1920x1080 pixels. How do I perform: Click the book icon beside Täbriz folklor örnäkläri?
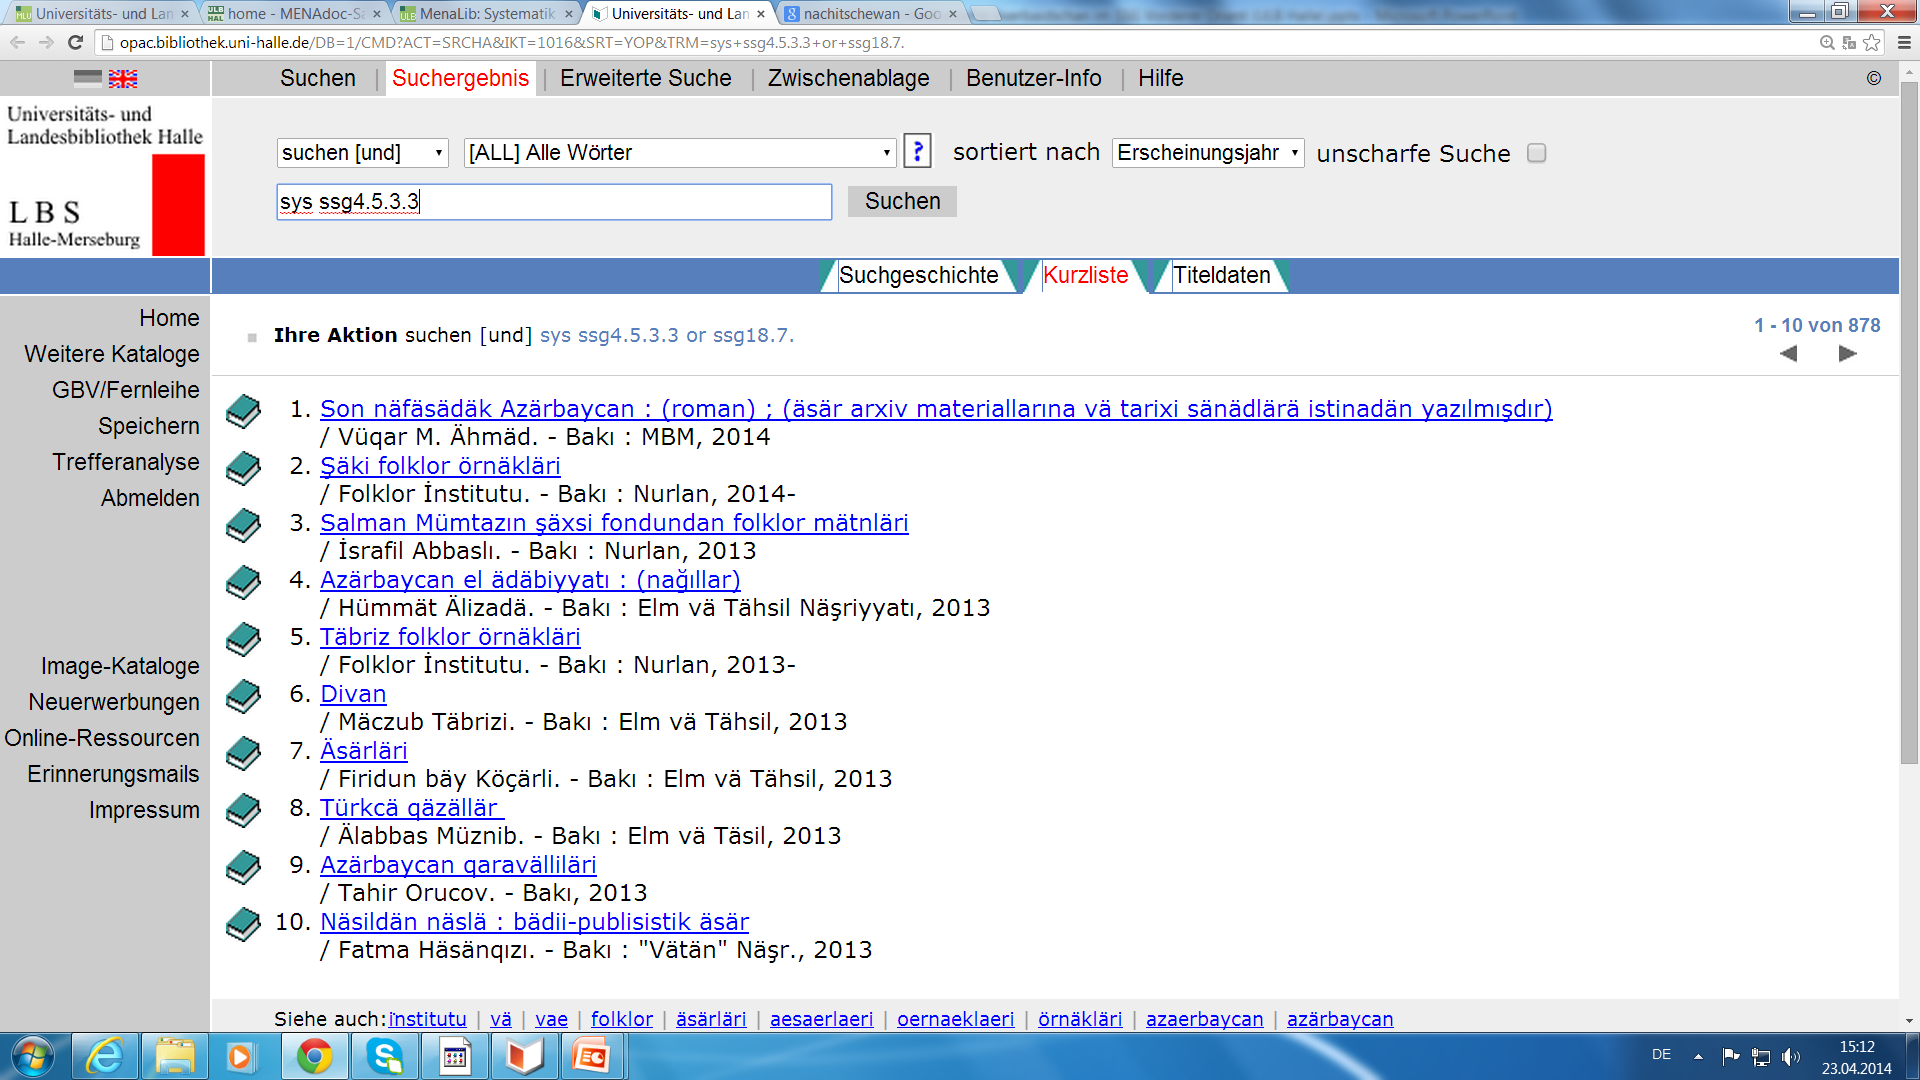click(243, 639)
